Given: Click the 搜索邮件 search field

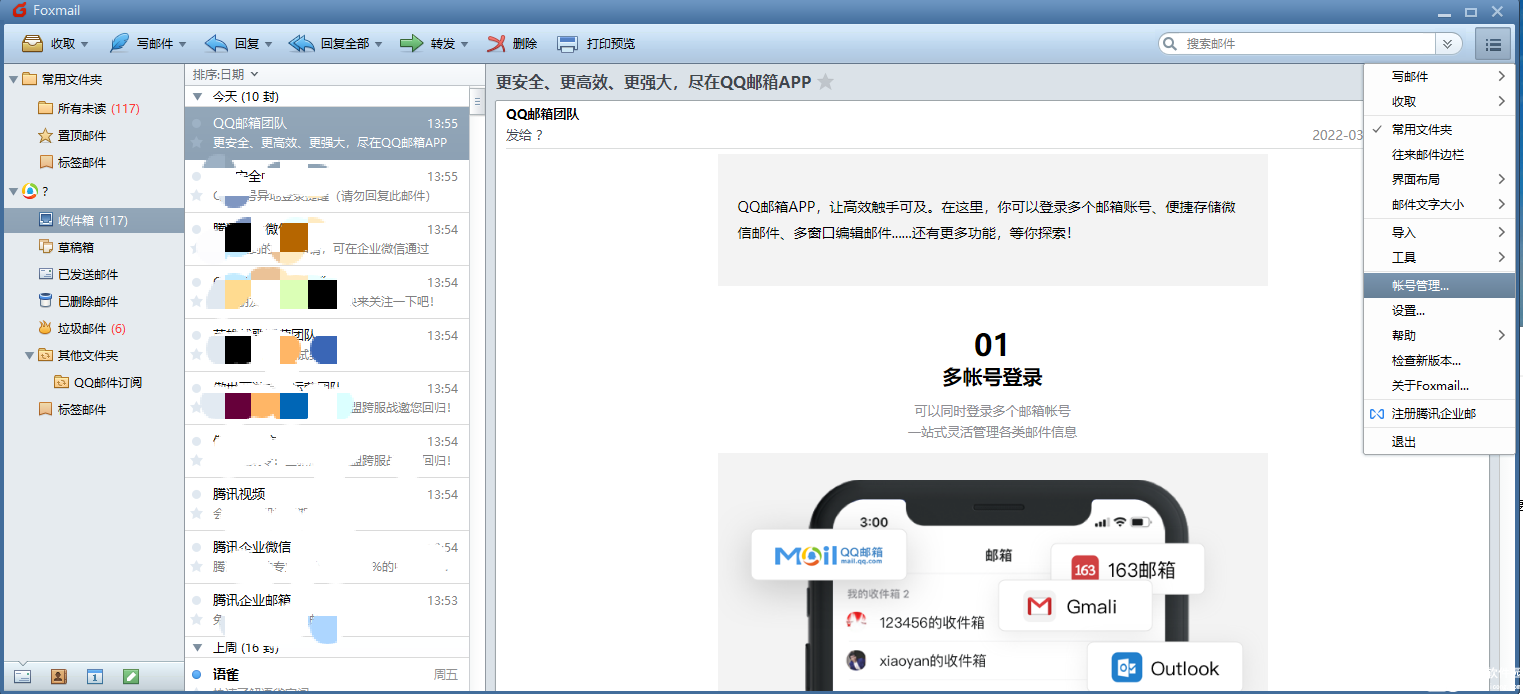Looking at the screenshot, I should [1308, 44].
